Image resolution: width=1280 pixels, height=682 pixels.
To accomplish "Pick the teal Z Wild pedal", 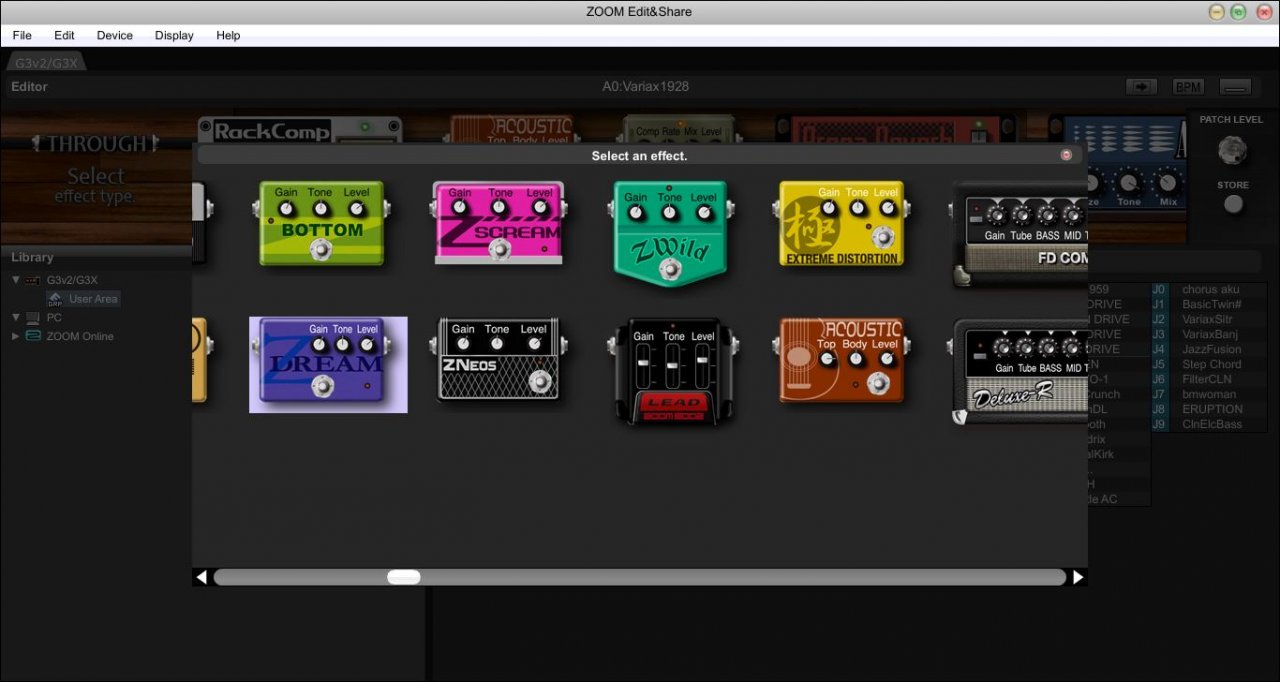I will (670, 233).
